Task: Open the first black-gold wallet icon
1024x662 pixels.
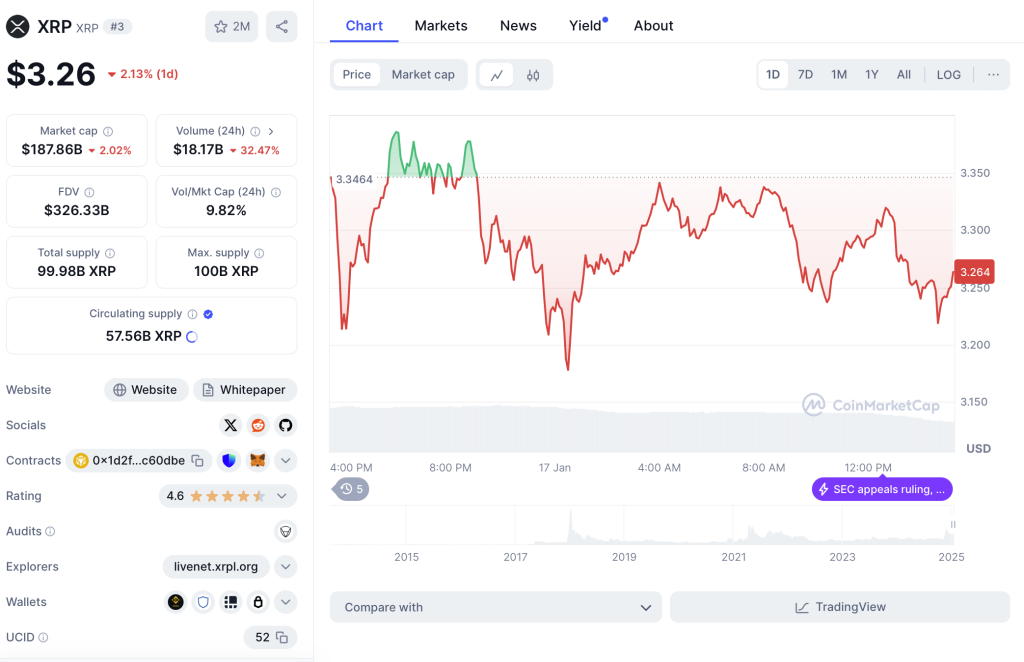Action: click(x=176, y=602)
